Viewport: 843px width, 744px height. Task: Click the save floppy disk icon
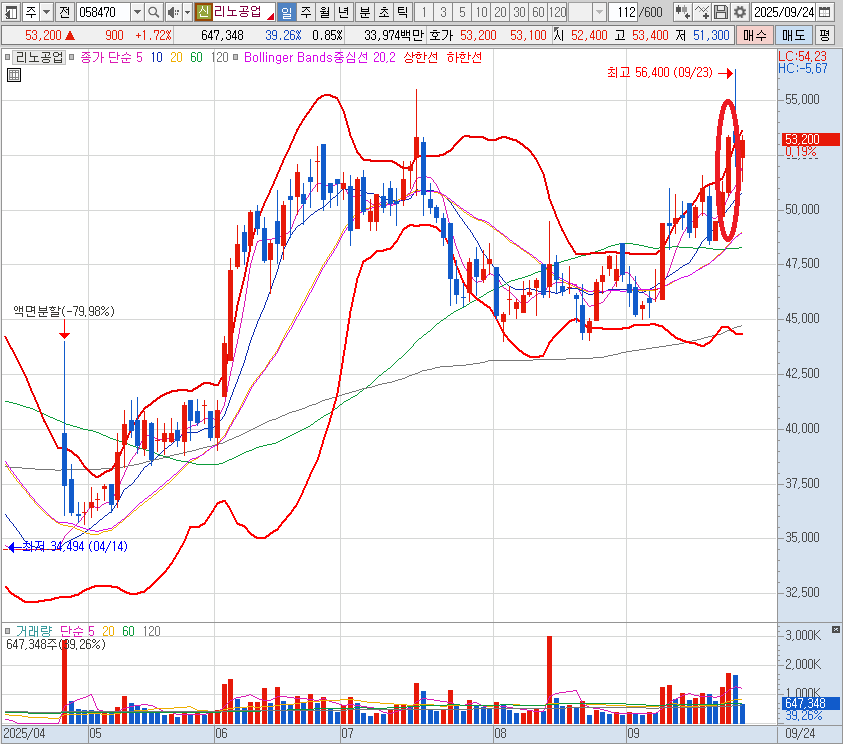pyautogui.click(x=721, y=12)
